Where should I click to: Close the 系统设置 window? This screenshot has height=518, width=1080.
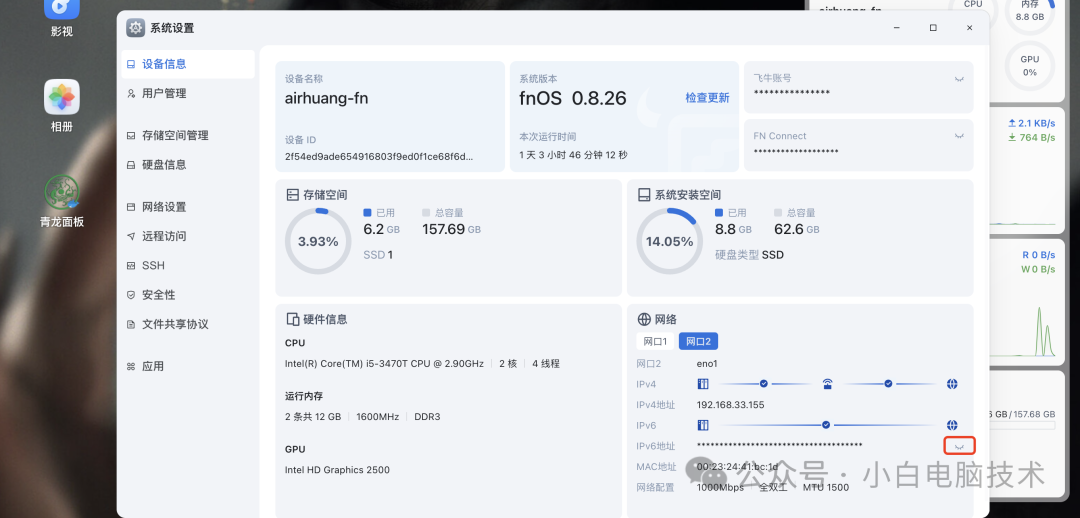[969, 28]
